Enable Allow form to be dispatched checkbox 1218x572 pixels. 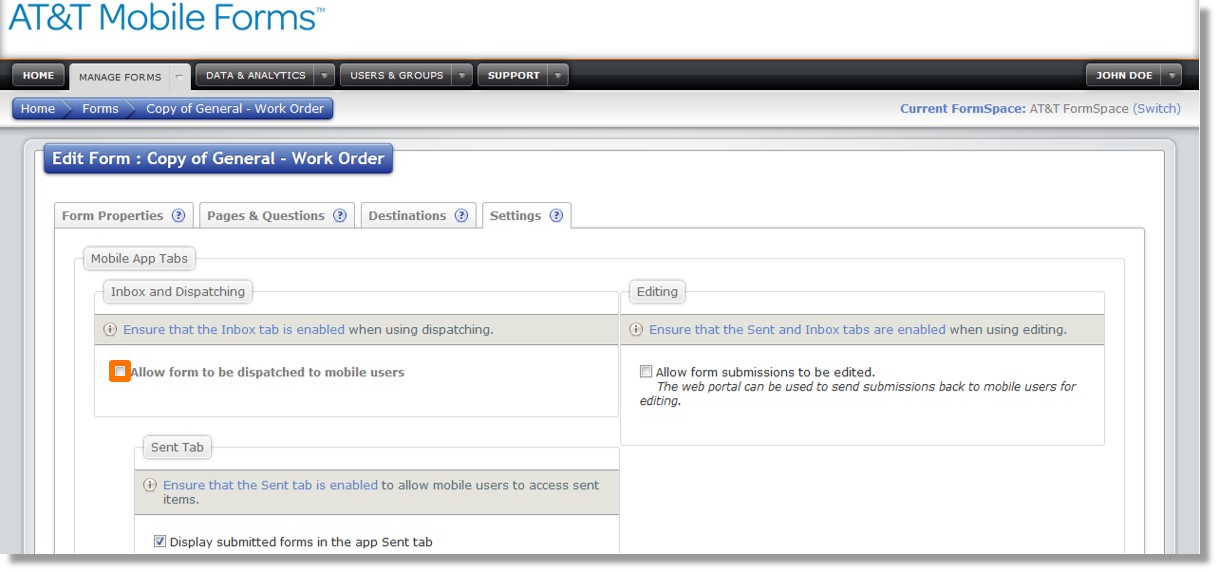(120, 371)
